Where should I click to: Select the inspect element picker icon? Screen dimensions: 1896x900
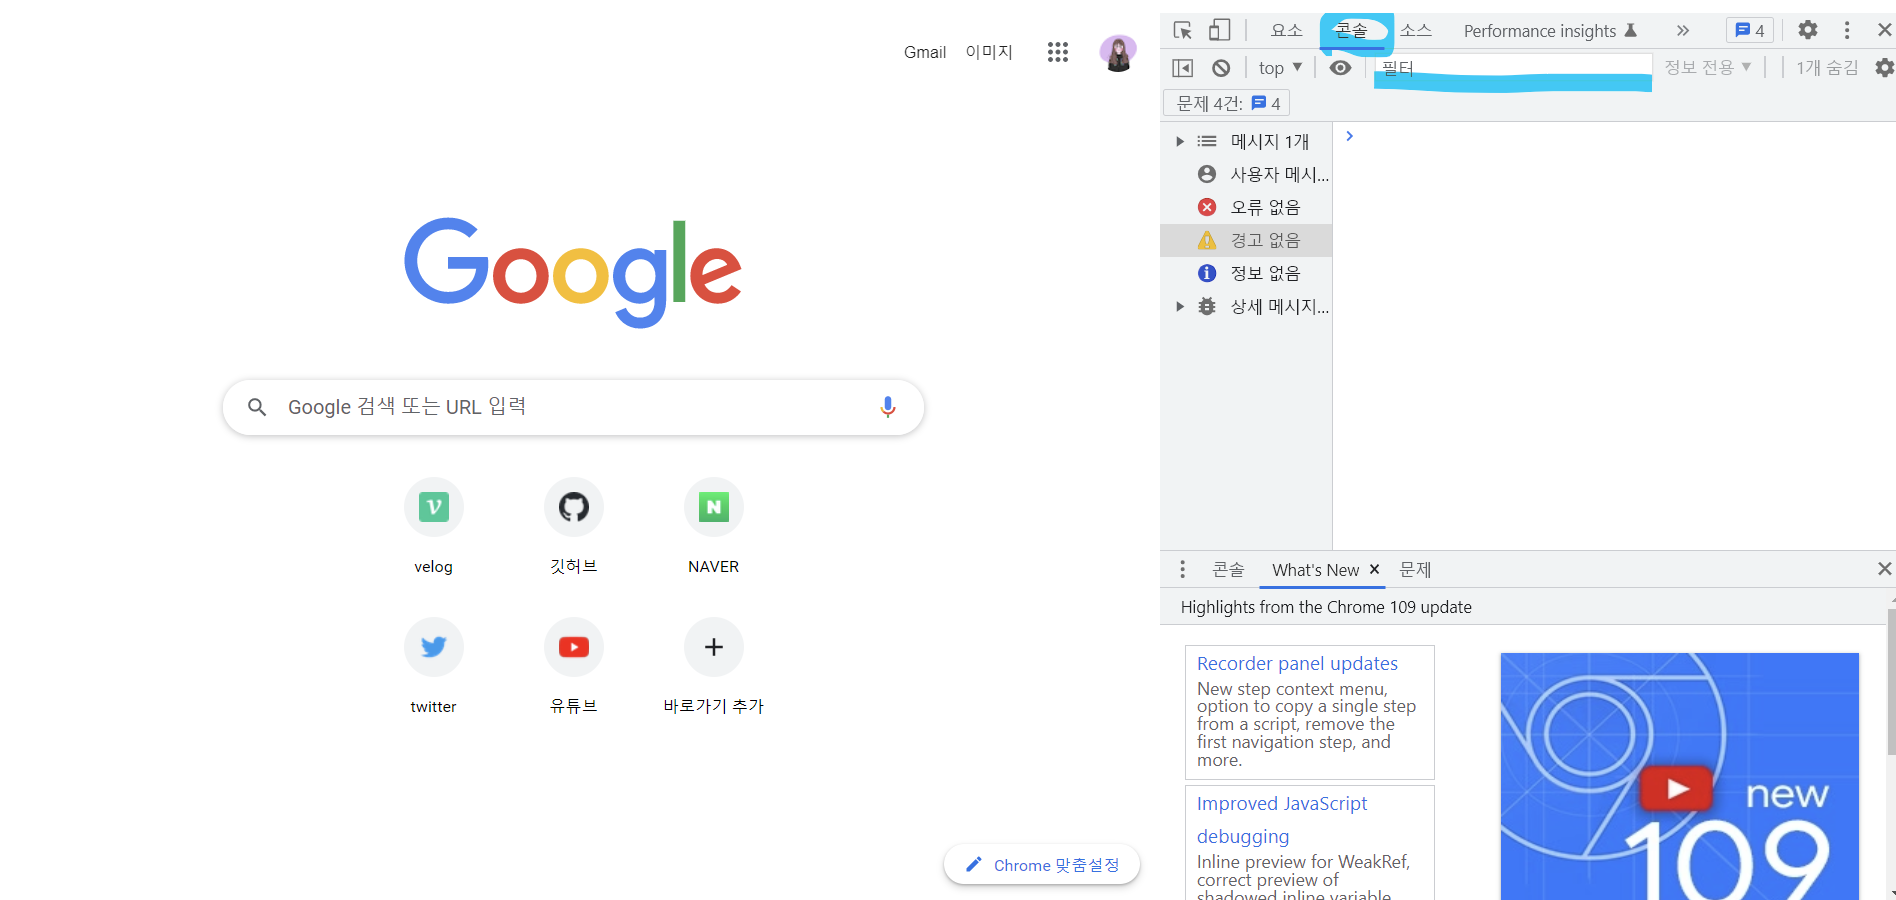click(1183, 30)
